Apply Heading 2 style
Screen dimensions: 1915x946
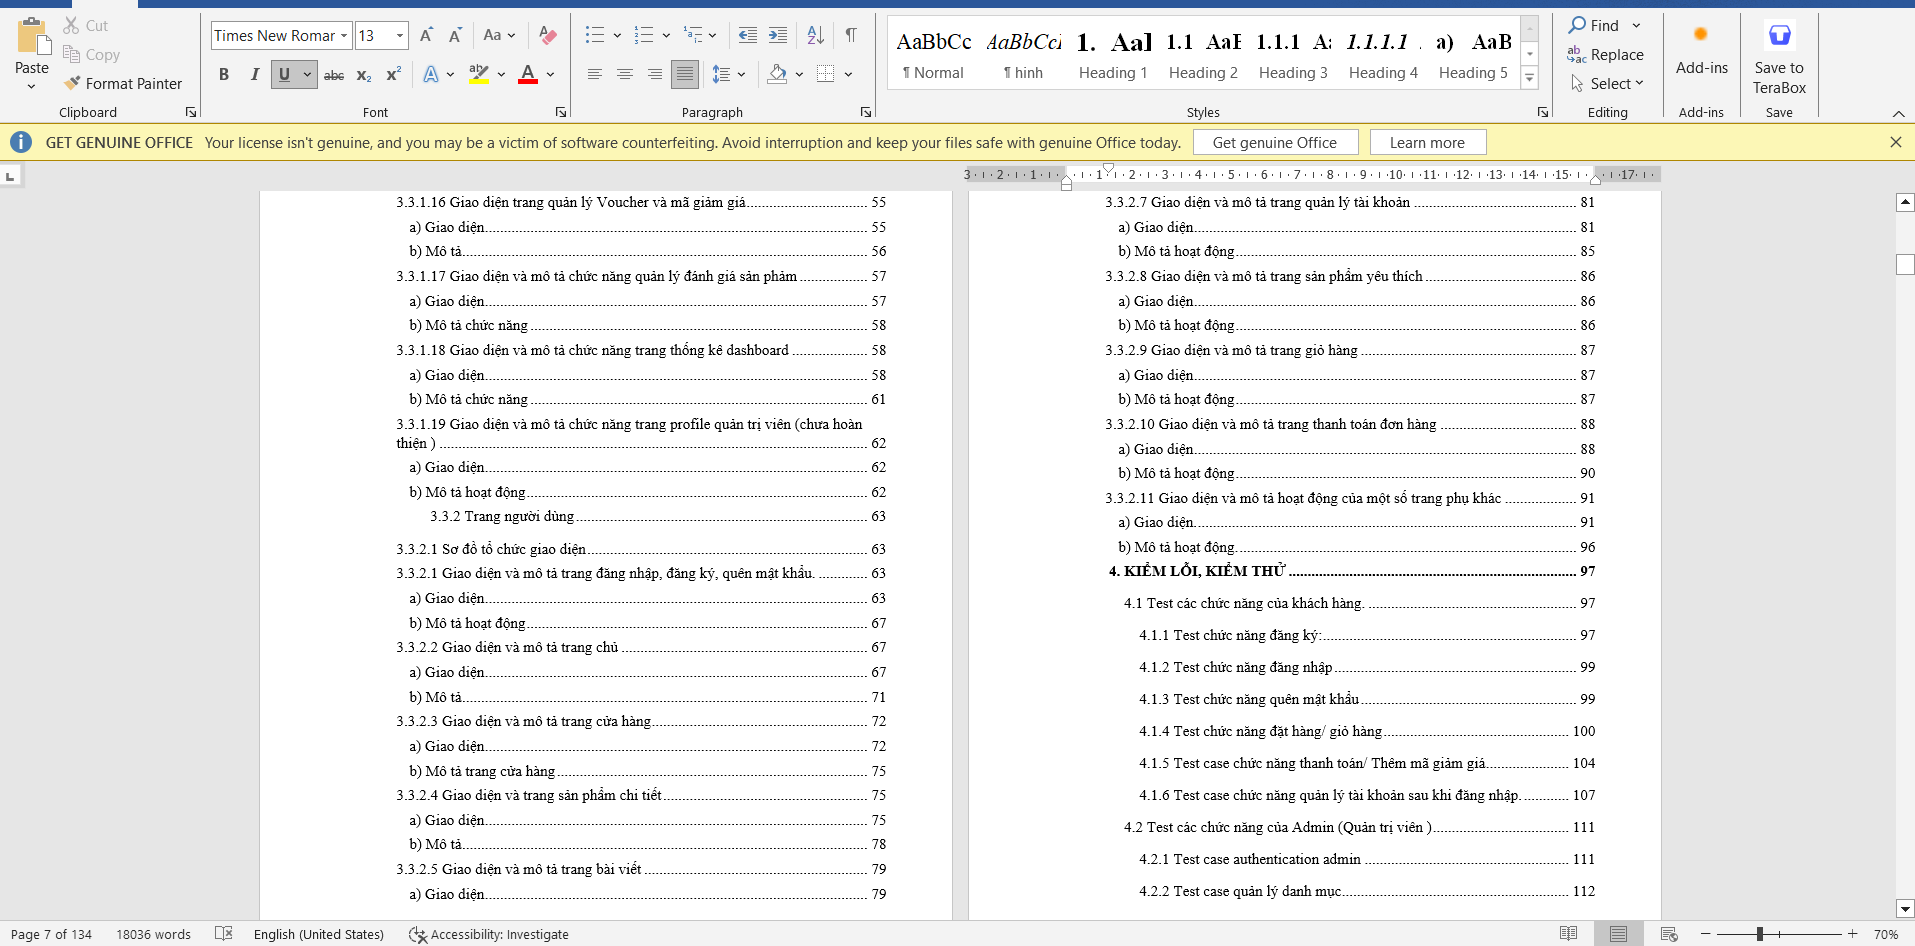point(1203,55)
